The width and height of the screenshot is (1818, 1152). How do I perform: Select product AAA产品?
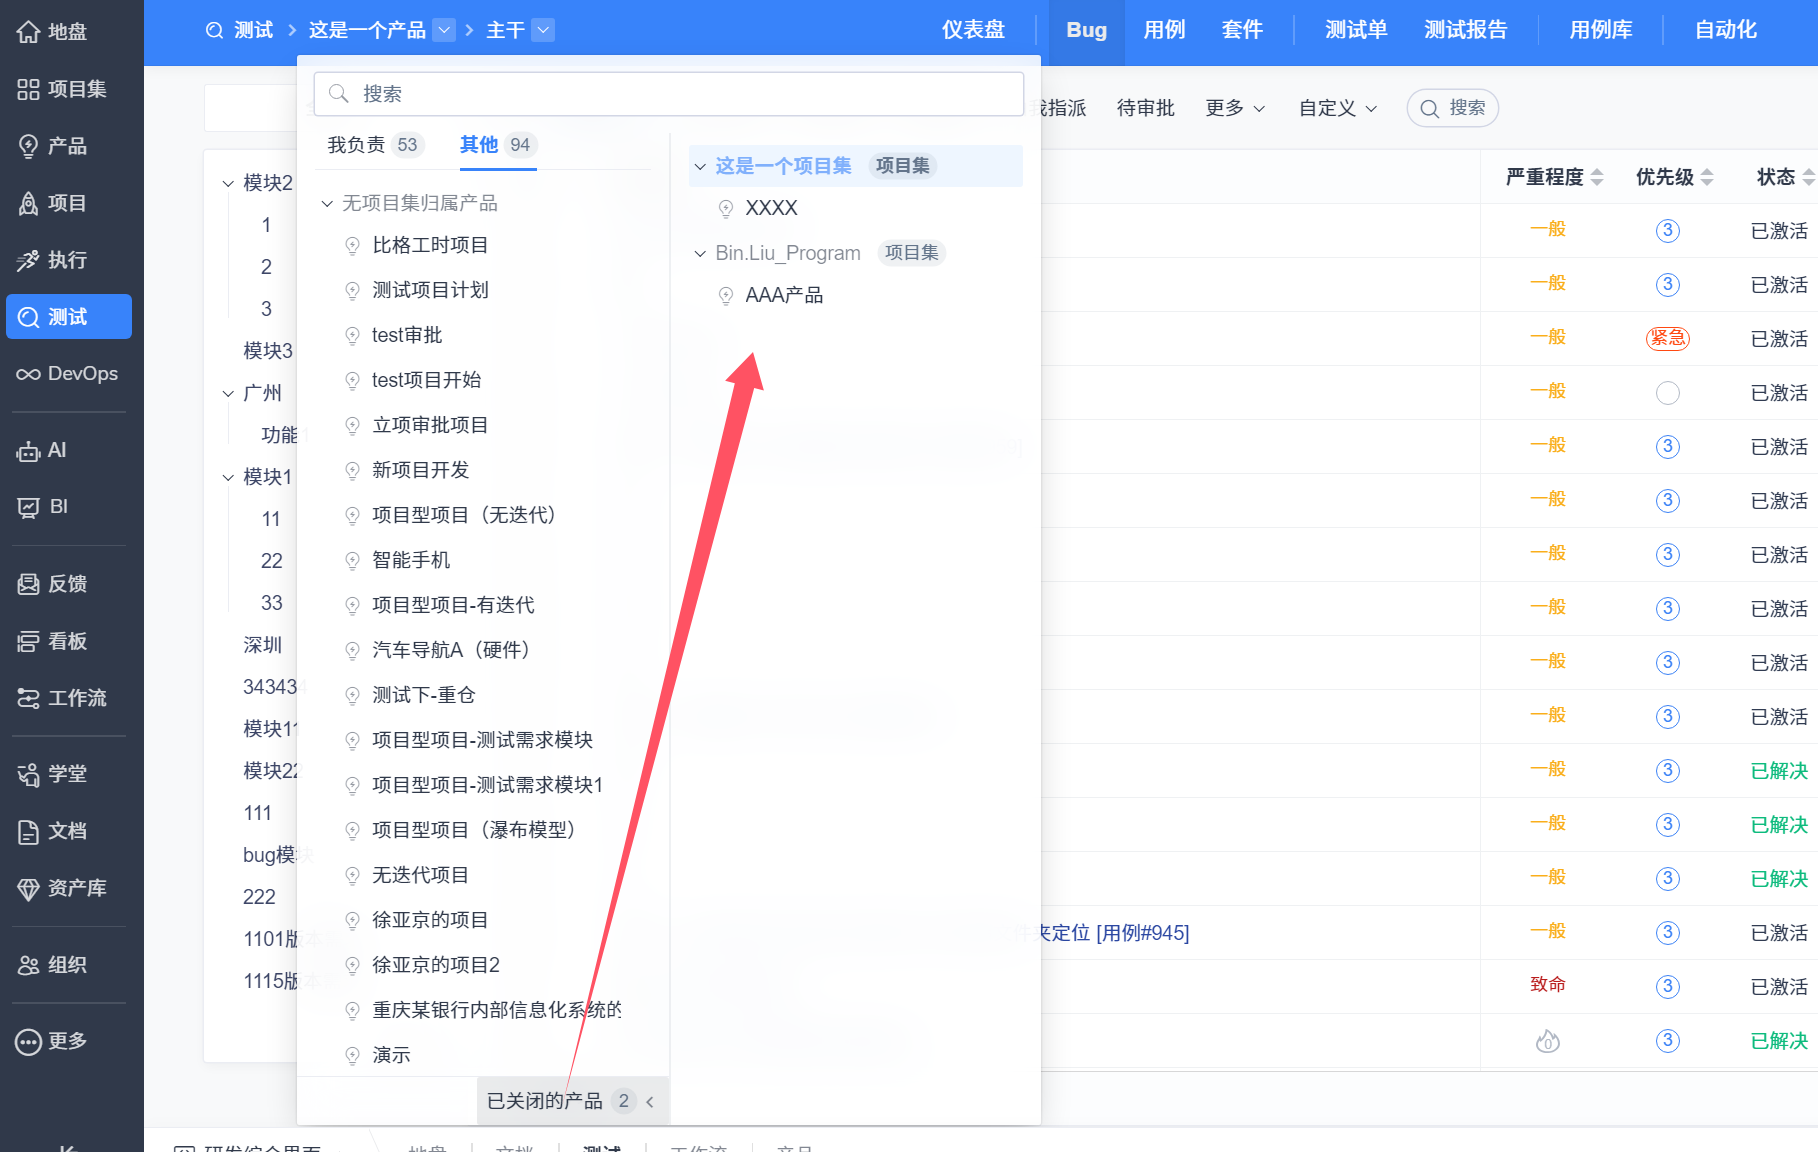coord(784,295)
